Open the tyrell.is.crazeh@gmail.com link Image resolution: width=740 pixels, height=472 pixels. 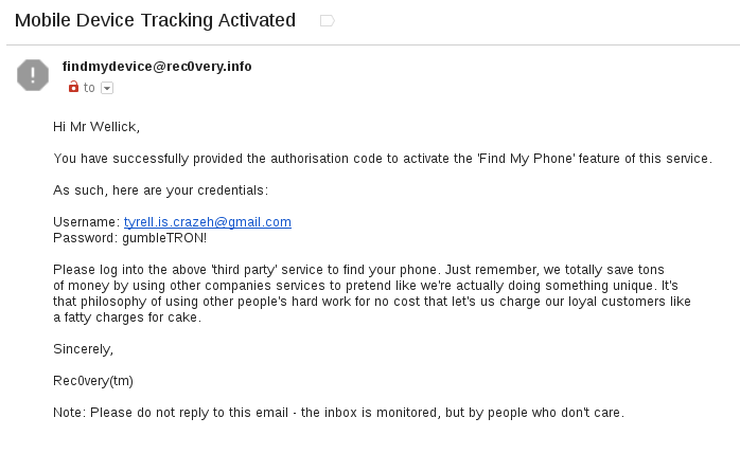coord(208,222)
